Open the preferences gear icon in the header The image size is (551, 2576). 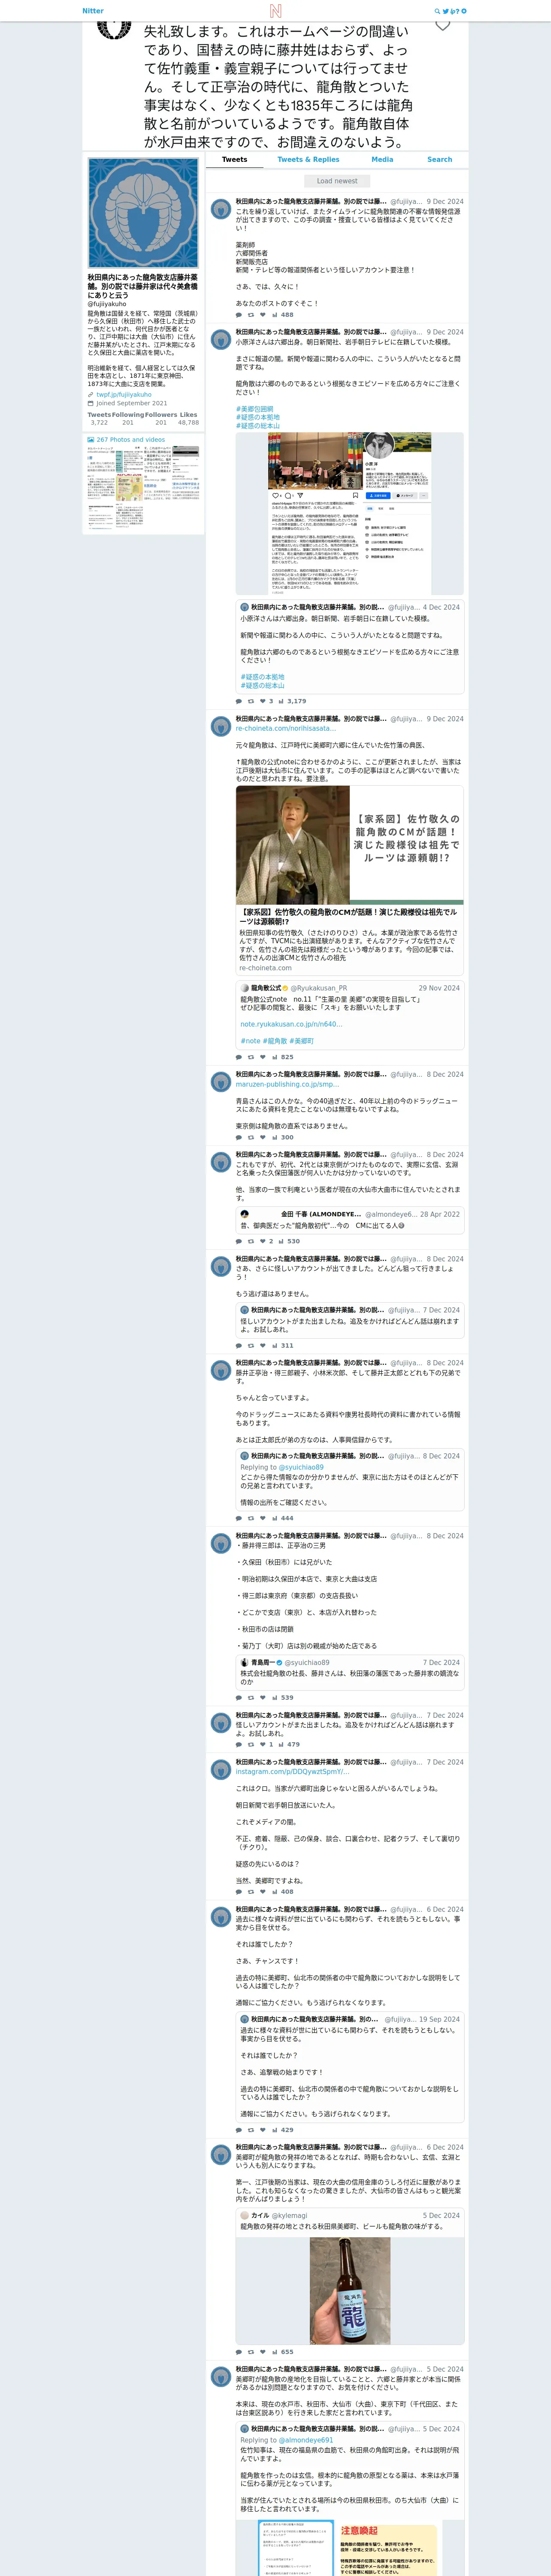point(464,11)
